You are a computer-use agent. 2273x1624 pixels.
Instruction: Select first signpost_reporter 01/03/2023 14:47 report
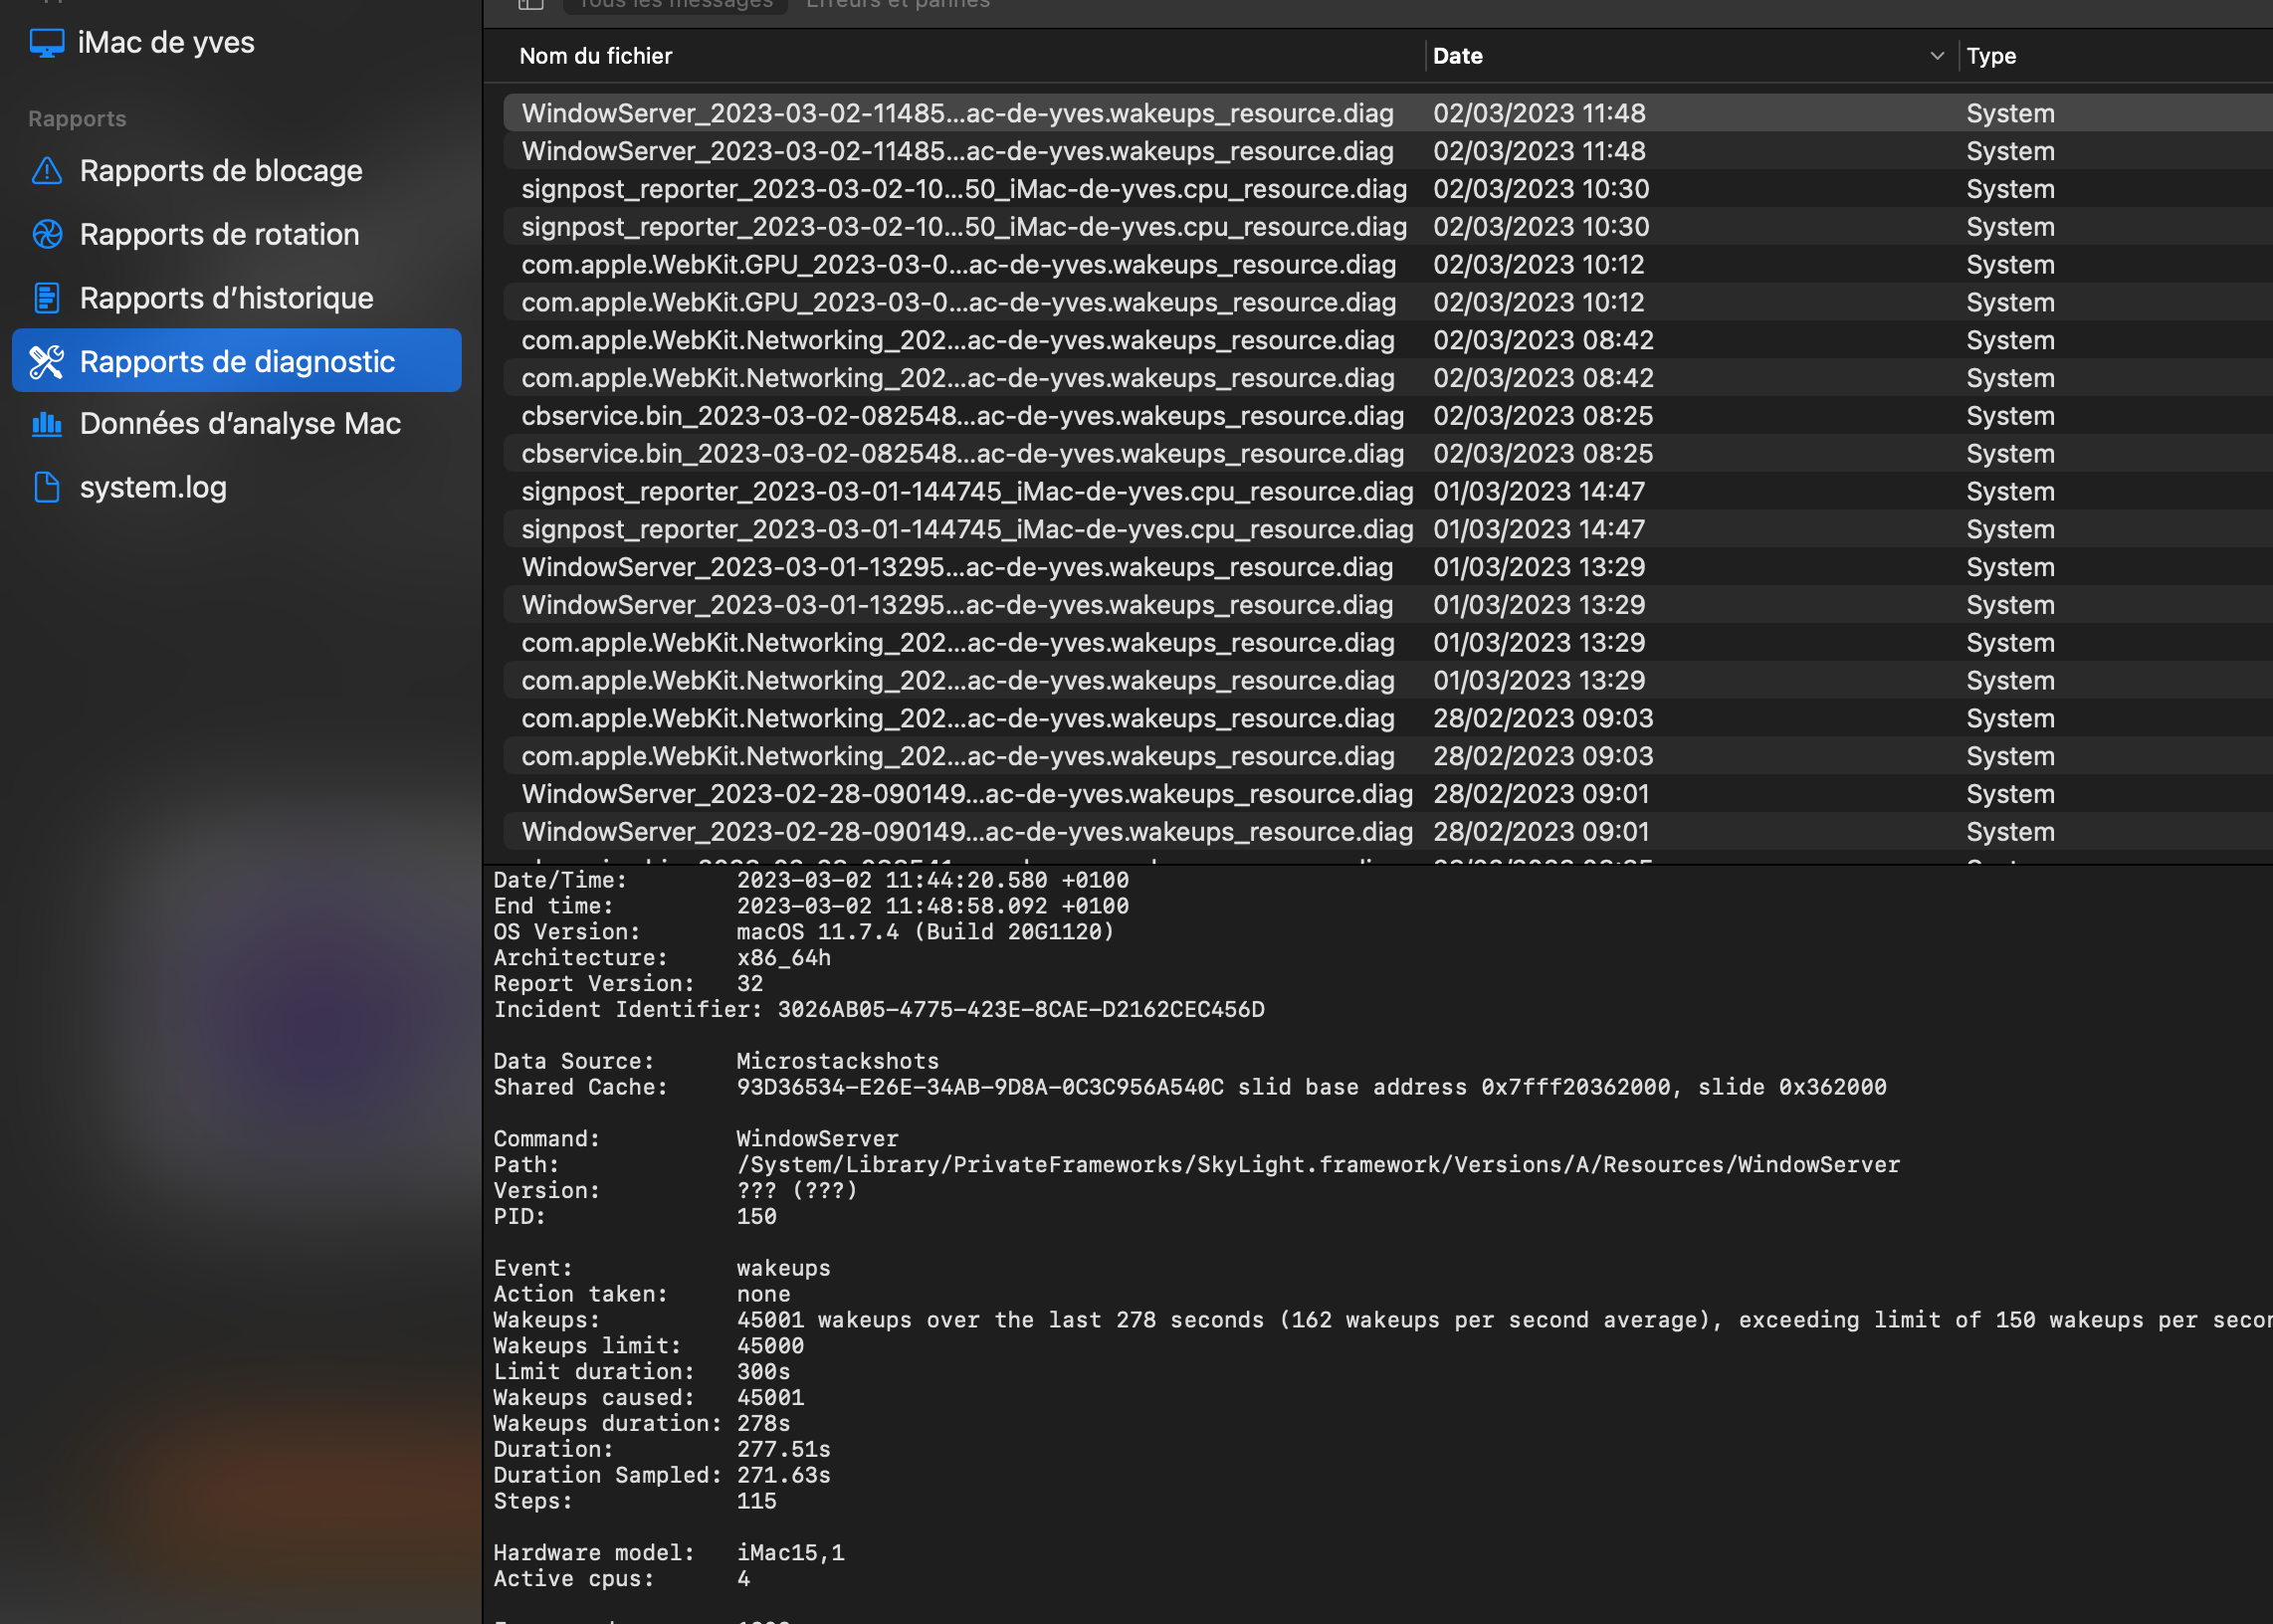(967, 492)
